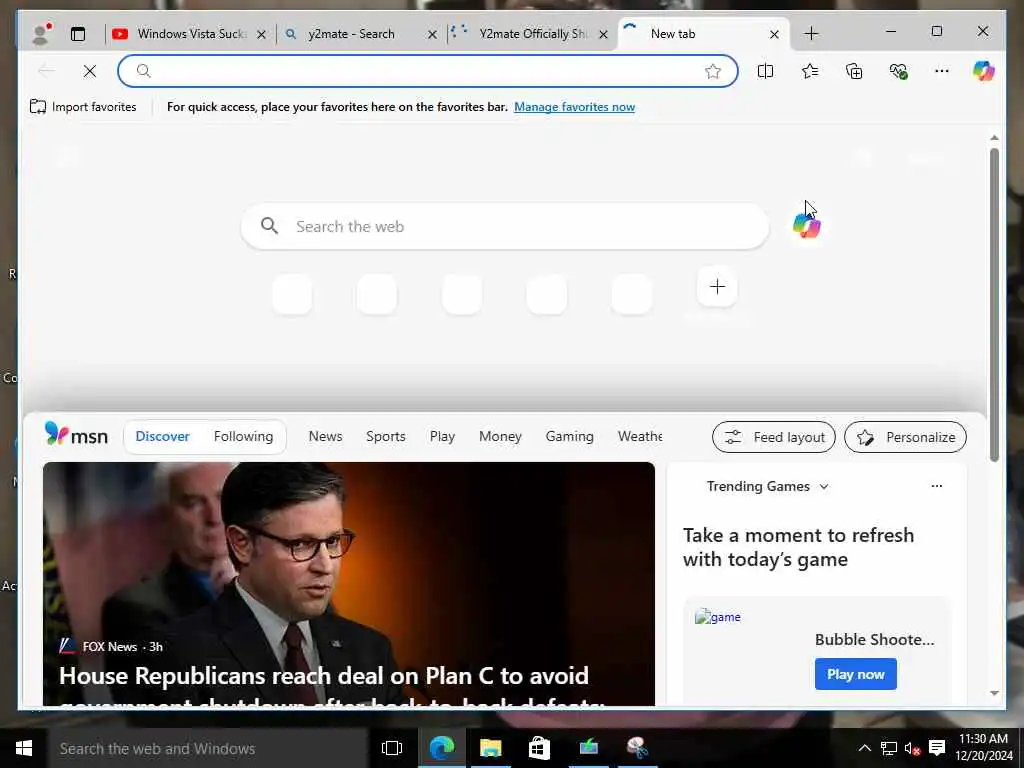Click the Personalize button
The height and width of the screenshot is (768, 1024).
pyautogui.click(x=905, y=437)
